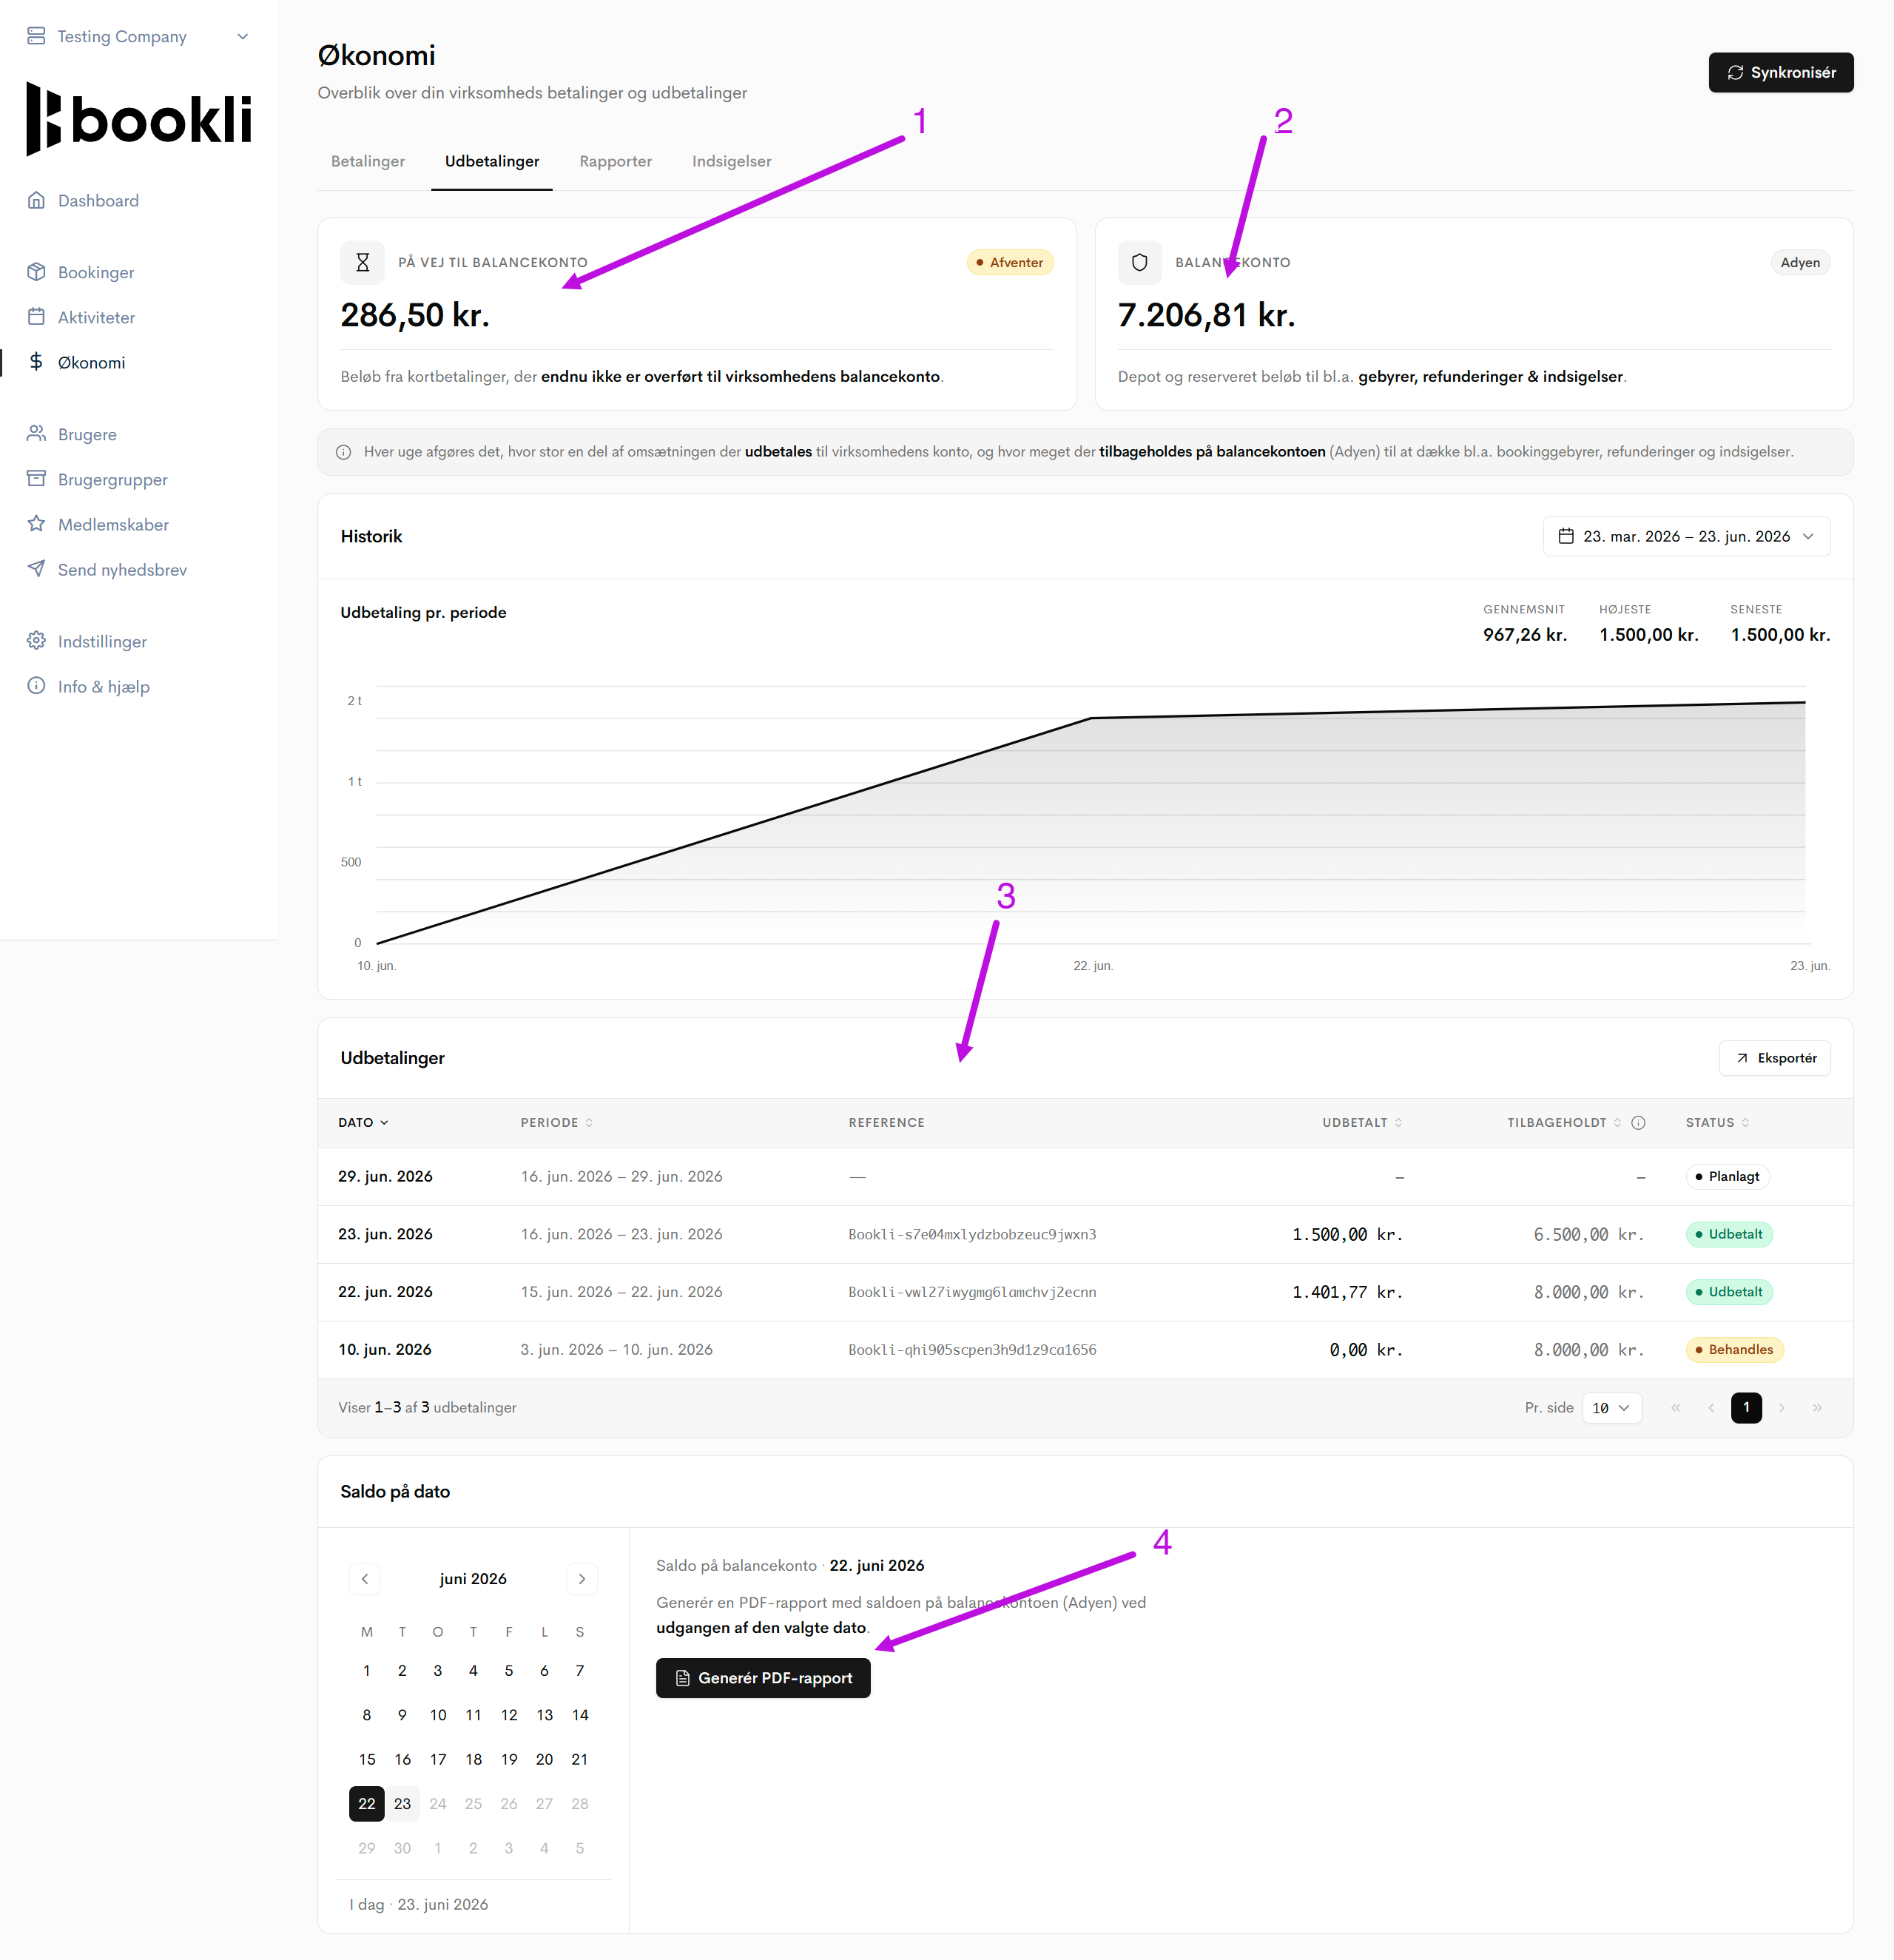Switch to the Rapporter tab
The image size is (1894, 1960).
pos(615,161)
